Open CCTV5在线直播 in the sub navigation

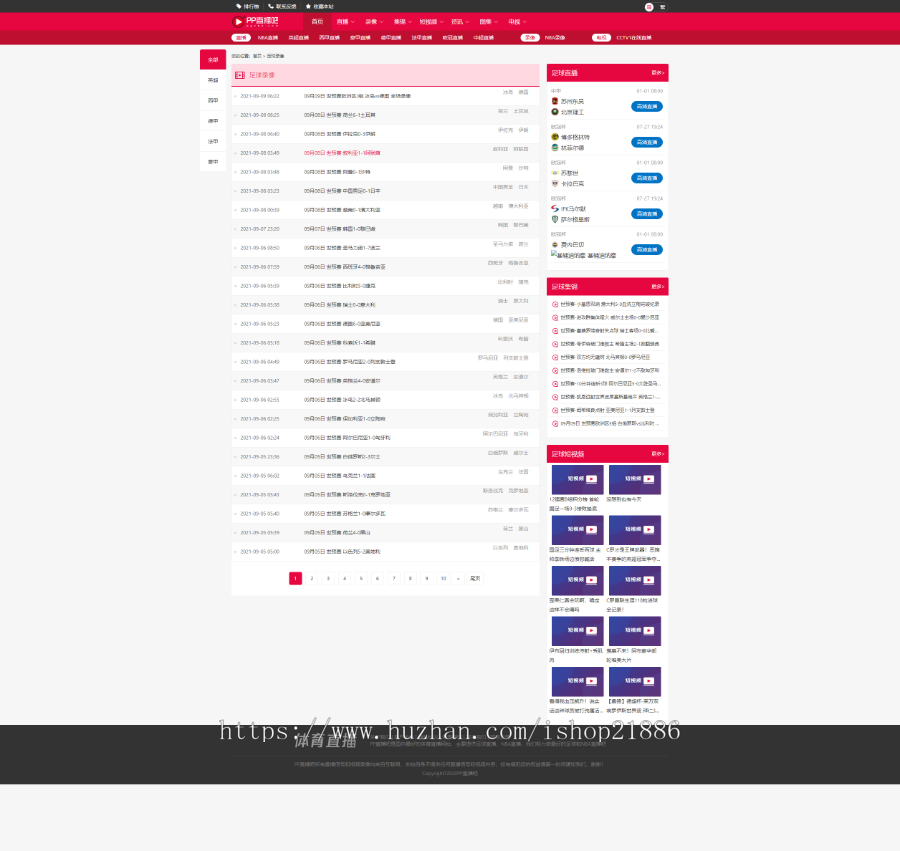[x=634, y=38]
